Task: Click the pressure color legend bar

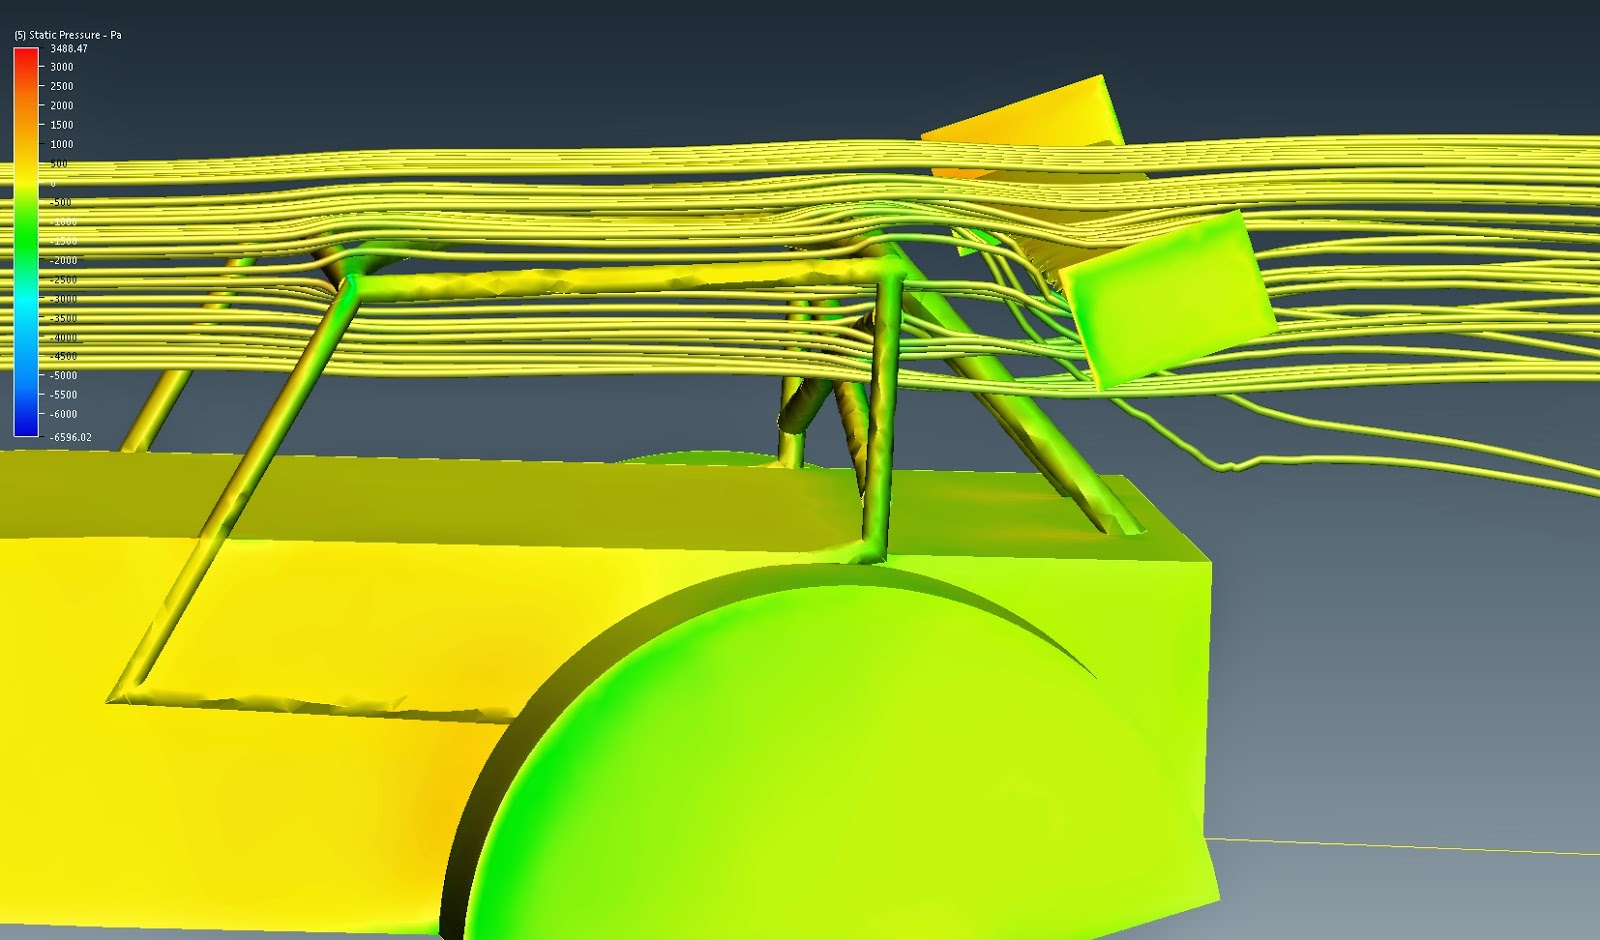Action: pyautogui.click(x=26, y=242)
